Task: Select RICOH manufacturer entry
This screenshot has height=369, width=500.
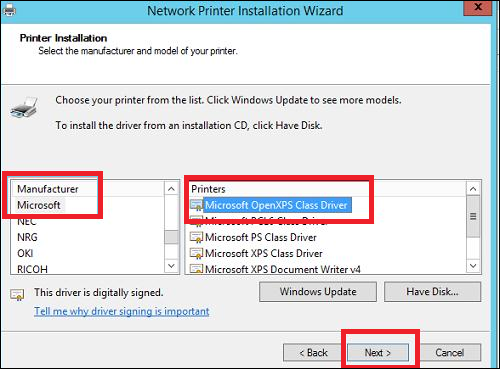Action: point(32,269)
